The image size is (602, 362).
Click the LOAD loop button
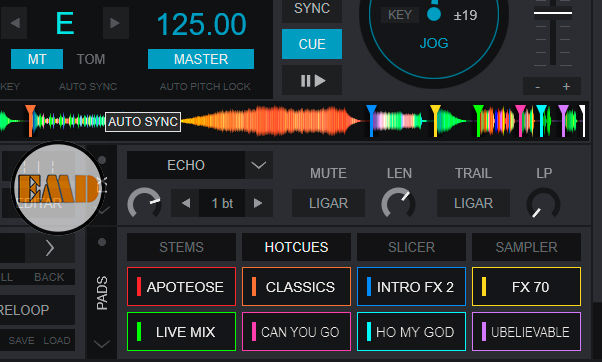point(57,341)
